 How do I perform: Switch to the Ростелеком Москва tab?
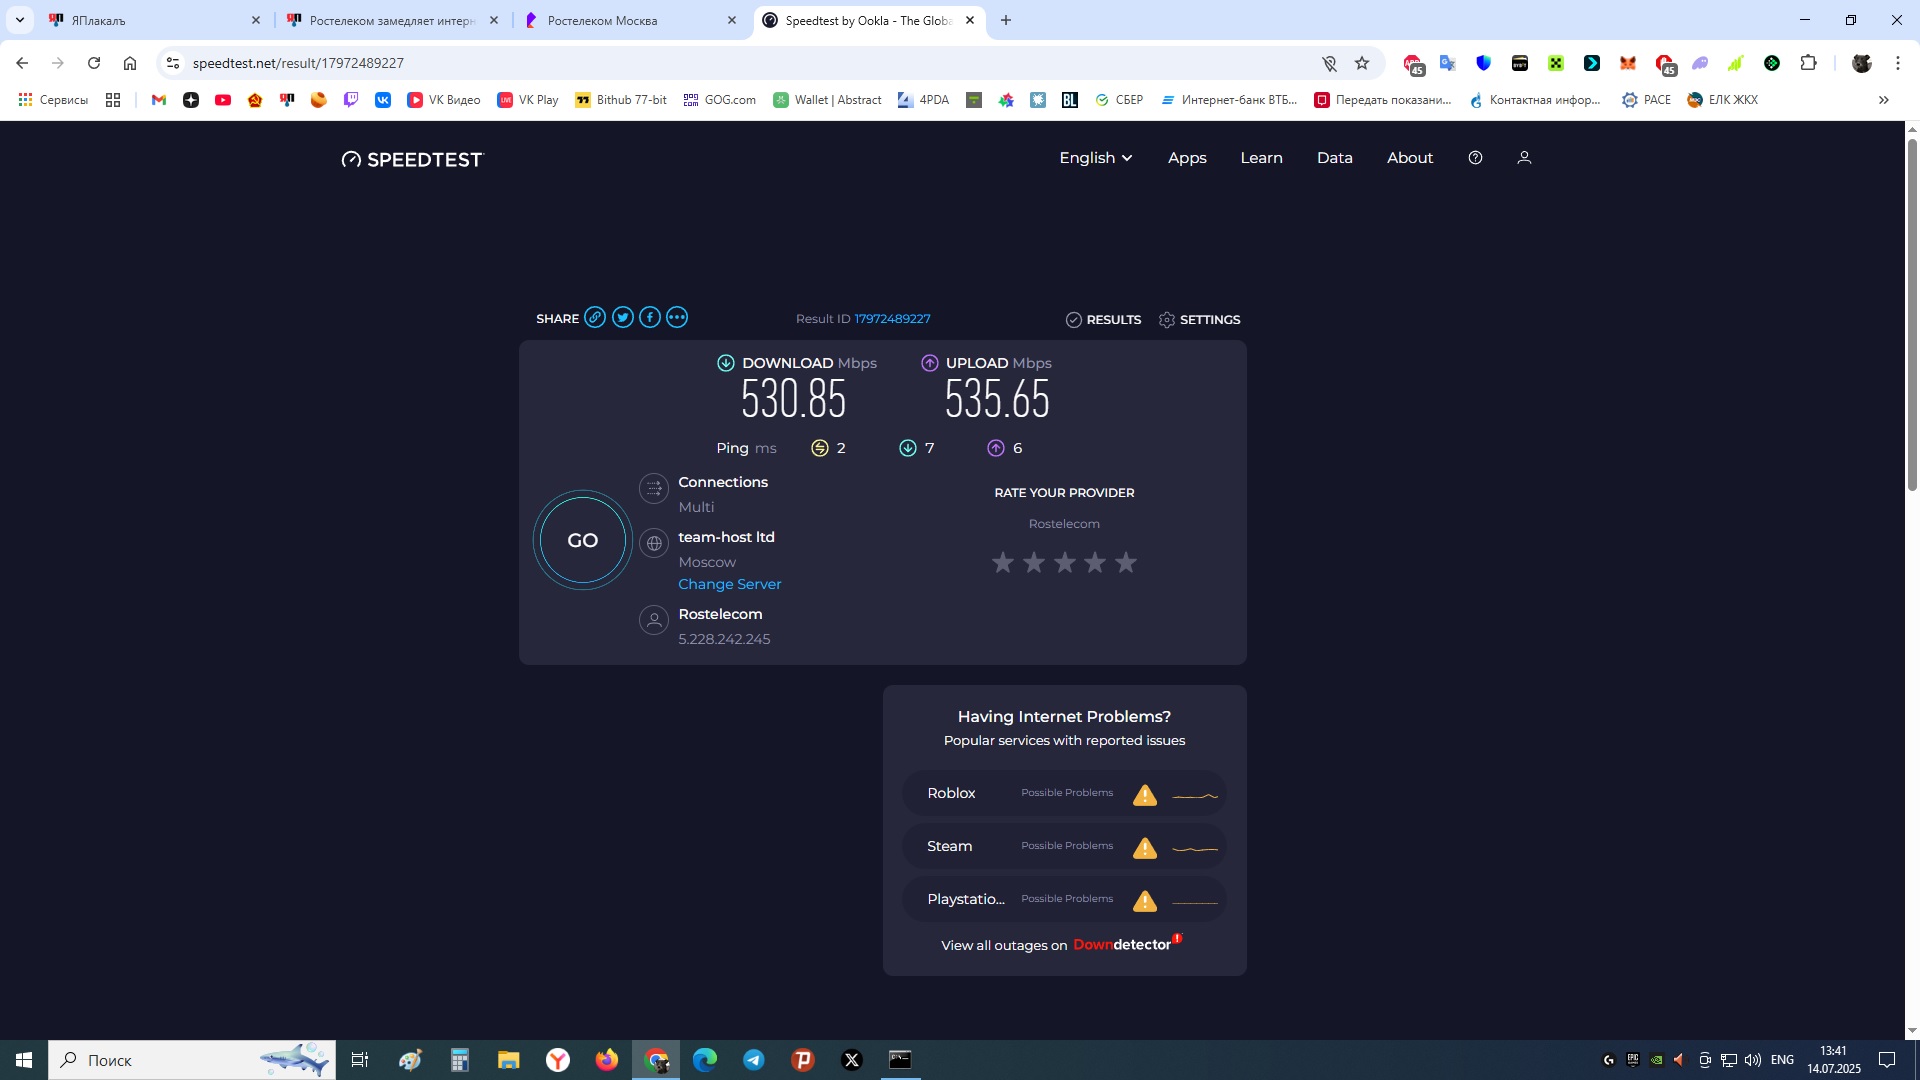coord(632,20)
